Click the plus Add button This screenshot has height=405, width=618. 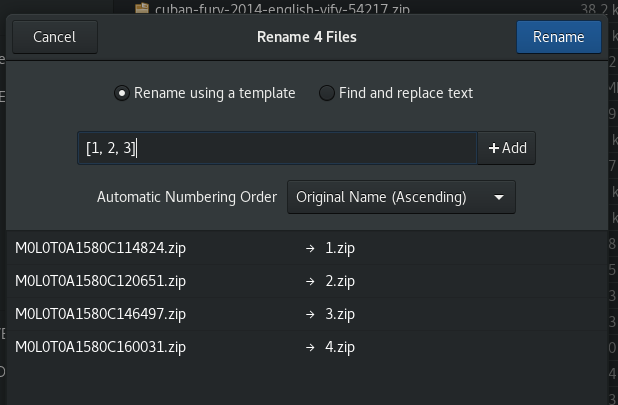click(507, 148)
